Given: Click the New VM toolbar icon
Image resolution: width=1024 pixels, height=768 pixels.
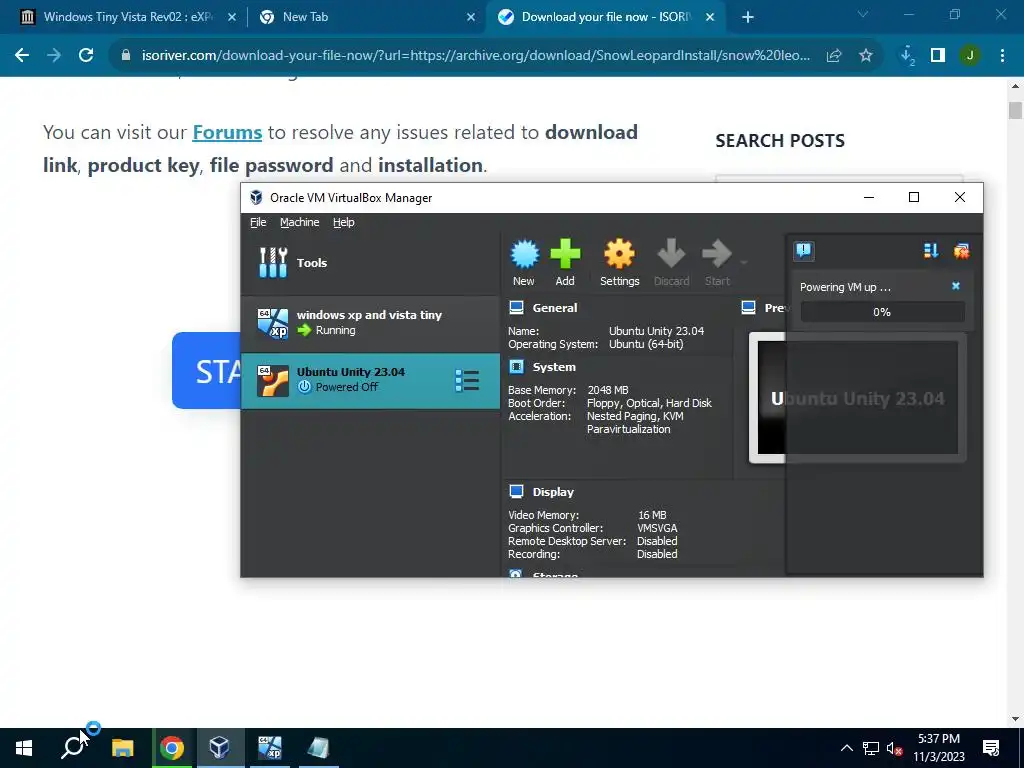Looking at the screenshot, I should 524,263.
